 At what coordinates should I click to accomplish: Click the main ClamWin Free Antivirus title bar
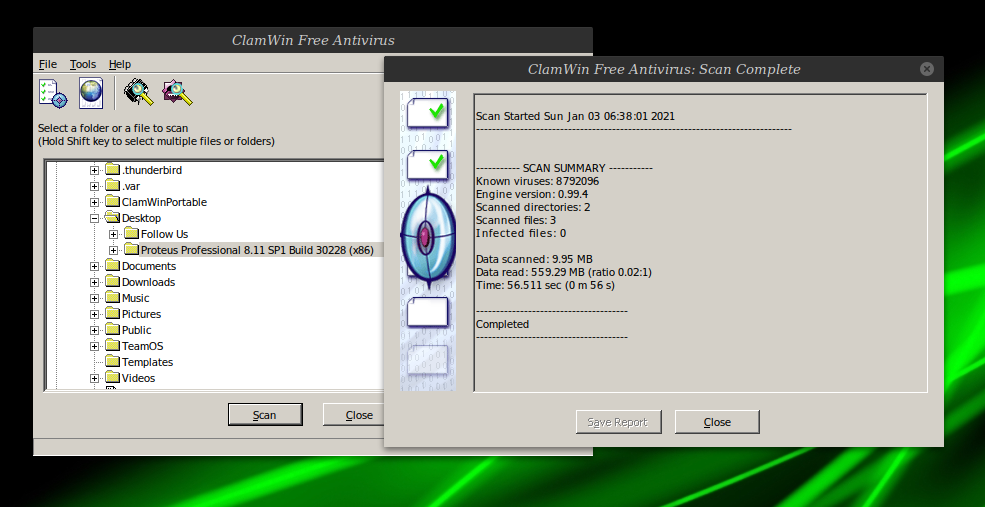[313, 40]
